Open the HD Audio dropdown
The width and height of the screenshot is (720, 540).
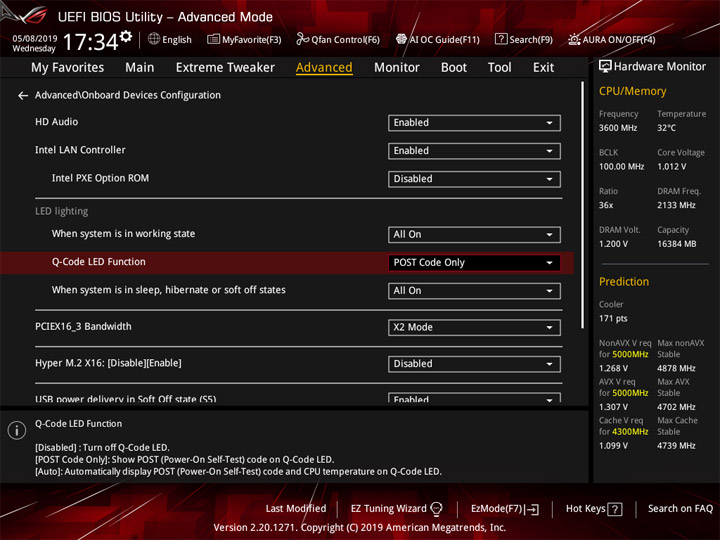click(x=474, y=123)
